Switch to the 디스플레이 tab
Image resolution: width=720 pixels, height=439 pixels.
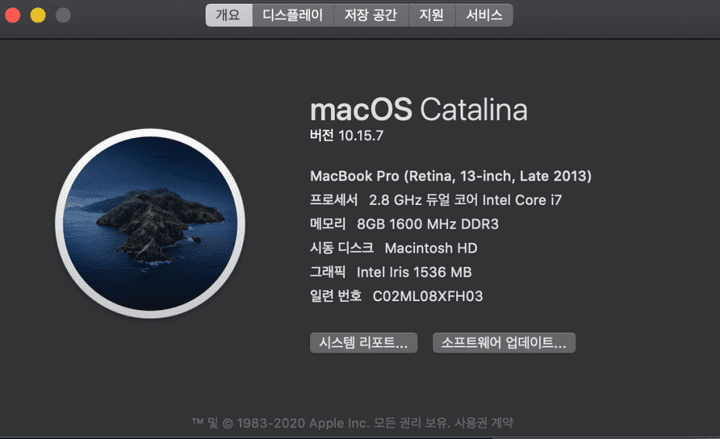tap(292, 15)
